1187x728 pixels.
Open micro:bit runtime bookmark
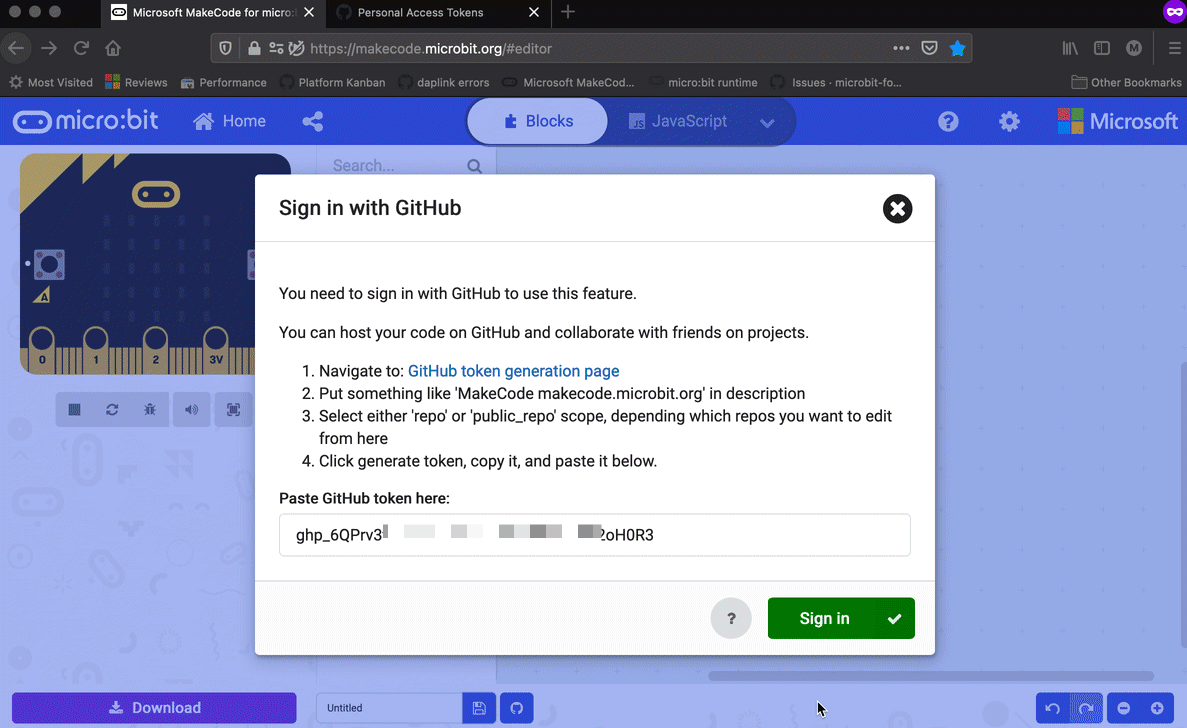(x=703, y=82)
